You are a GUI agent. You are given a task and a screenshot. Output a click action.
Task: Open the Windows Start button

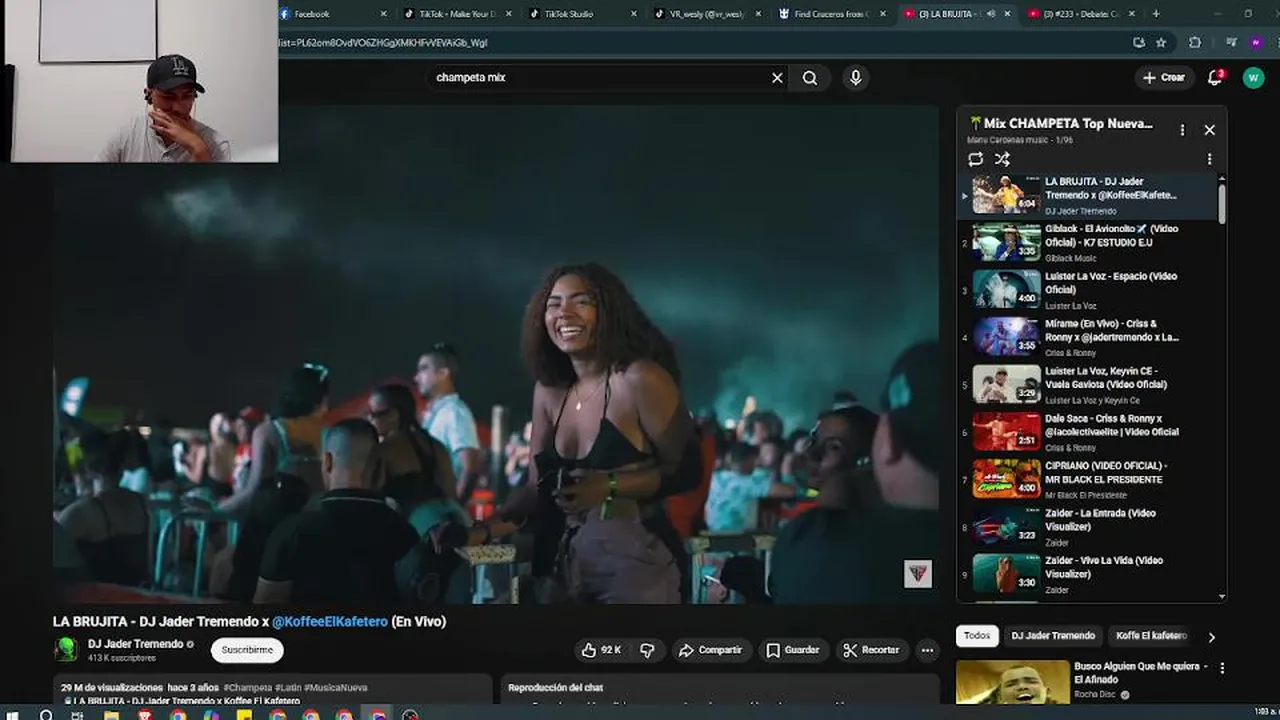pyautogui.click(x=14, y=714)
